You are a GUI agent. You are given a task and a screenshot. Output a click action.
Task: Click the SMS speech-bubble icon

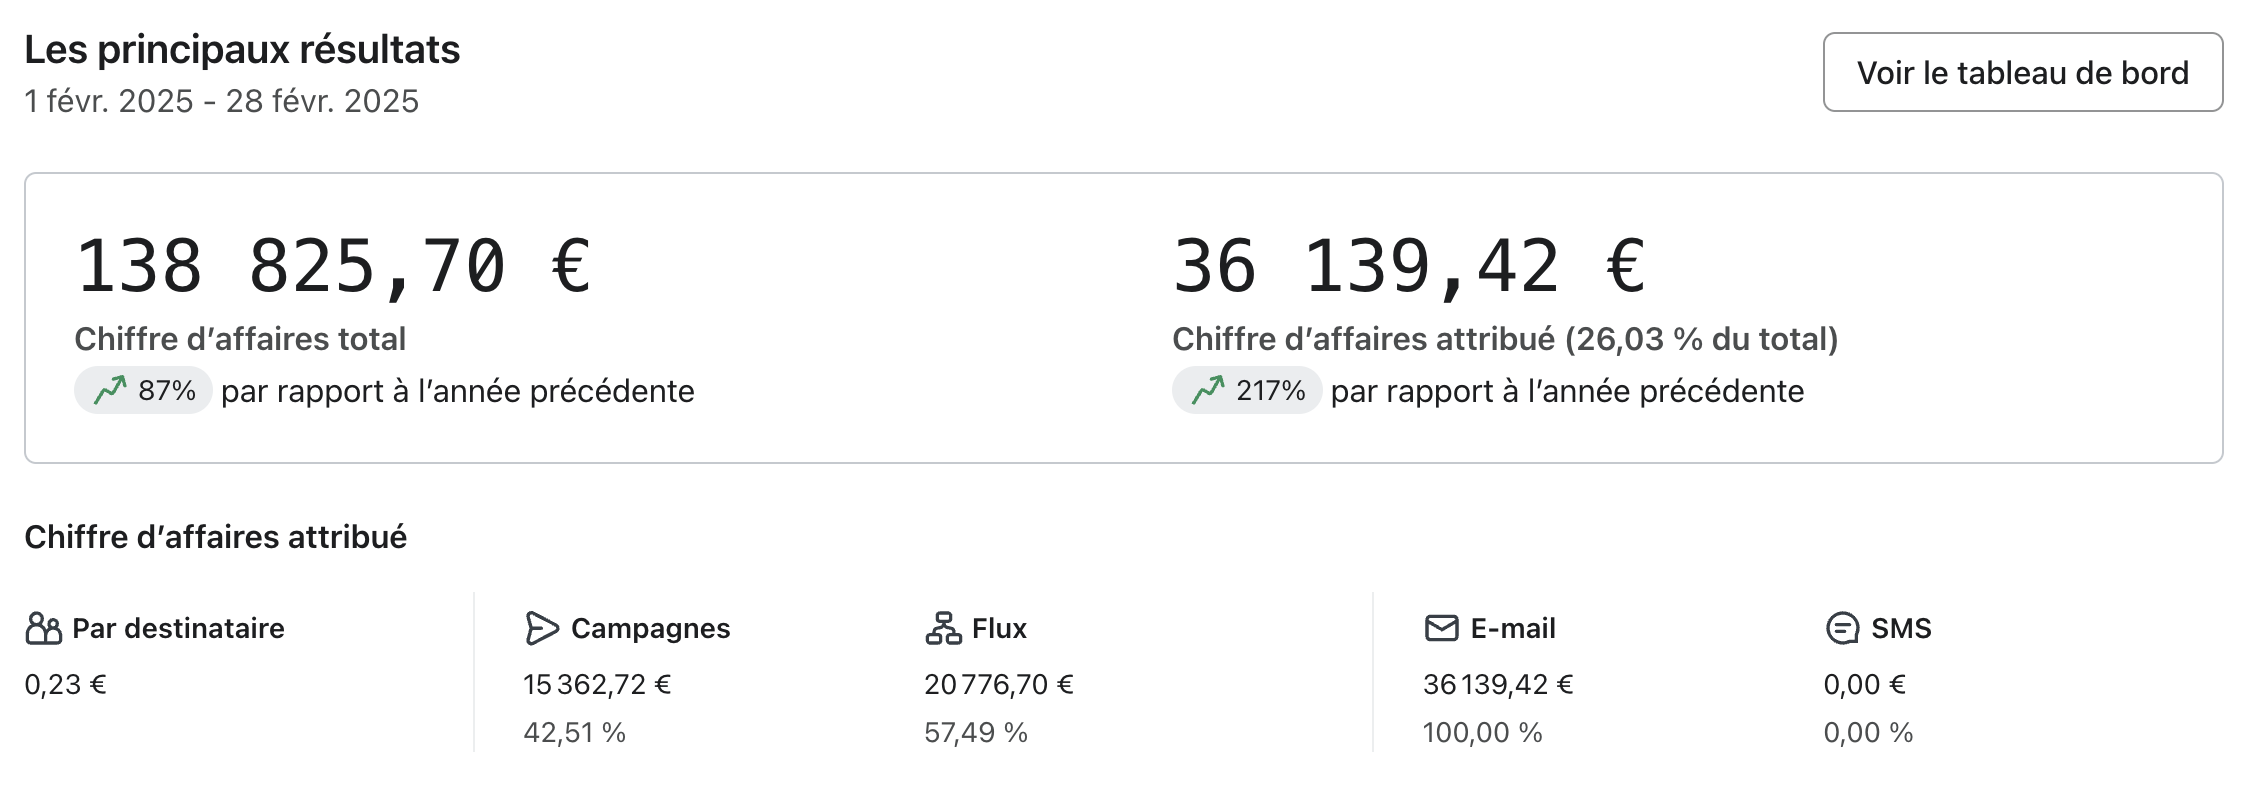[1842, 628]
